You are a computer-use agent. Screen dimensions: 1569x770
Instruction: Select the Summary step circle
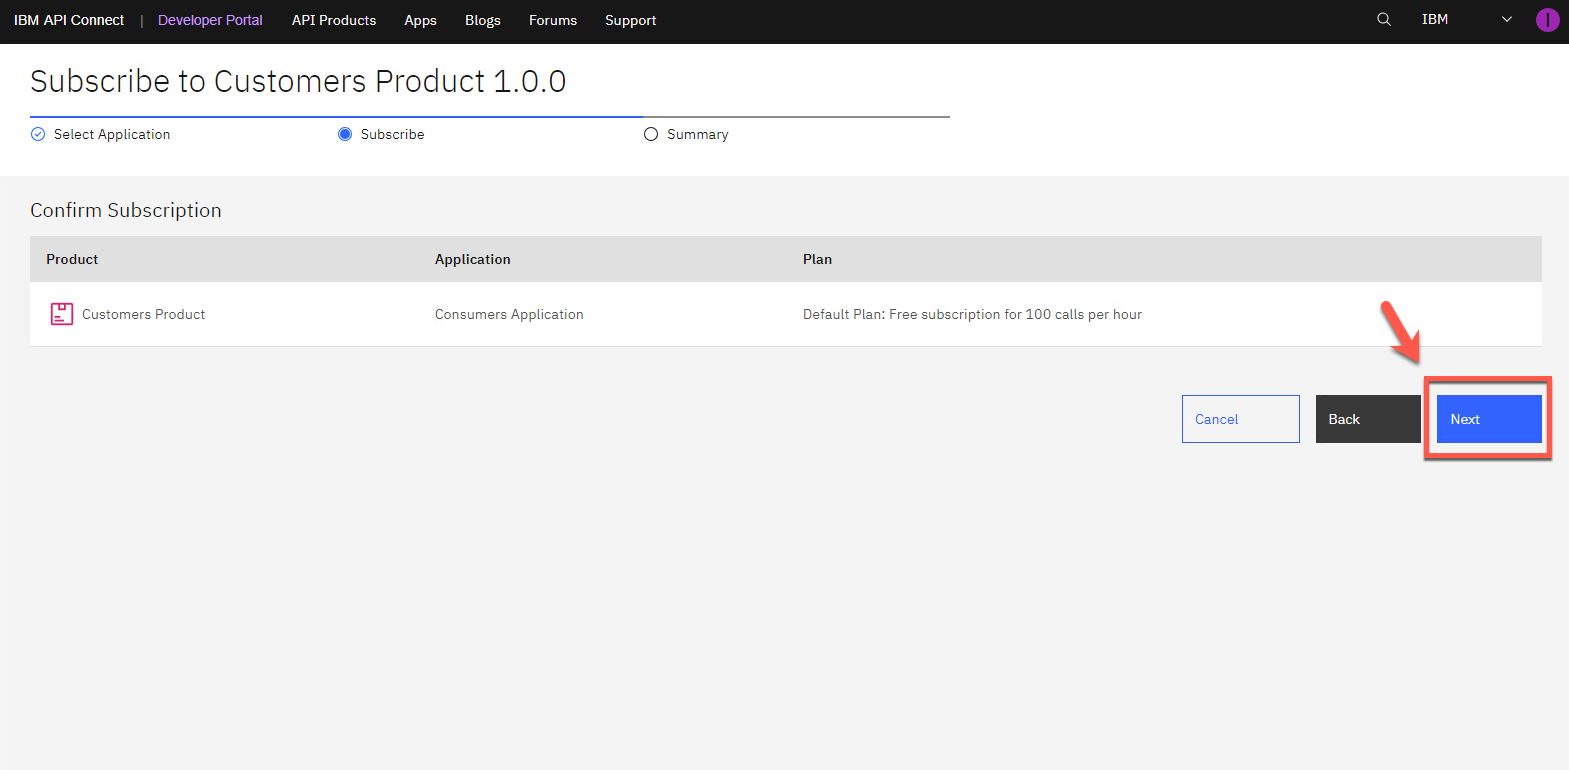[x=651, y=134]
